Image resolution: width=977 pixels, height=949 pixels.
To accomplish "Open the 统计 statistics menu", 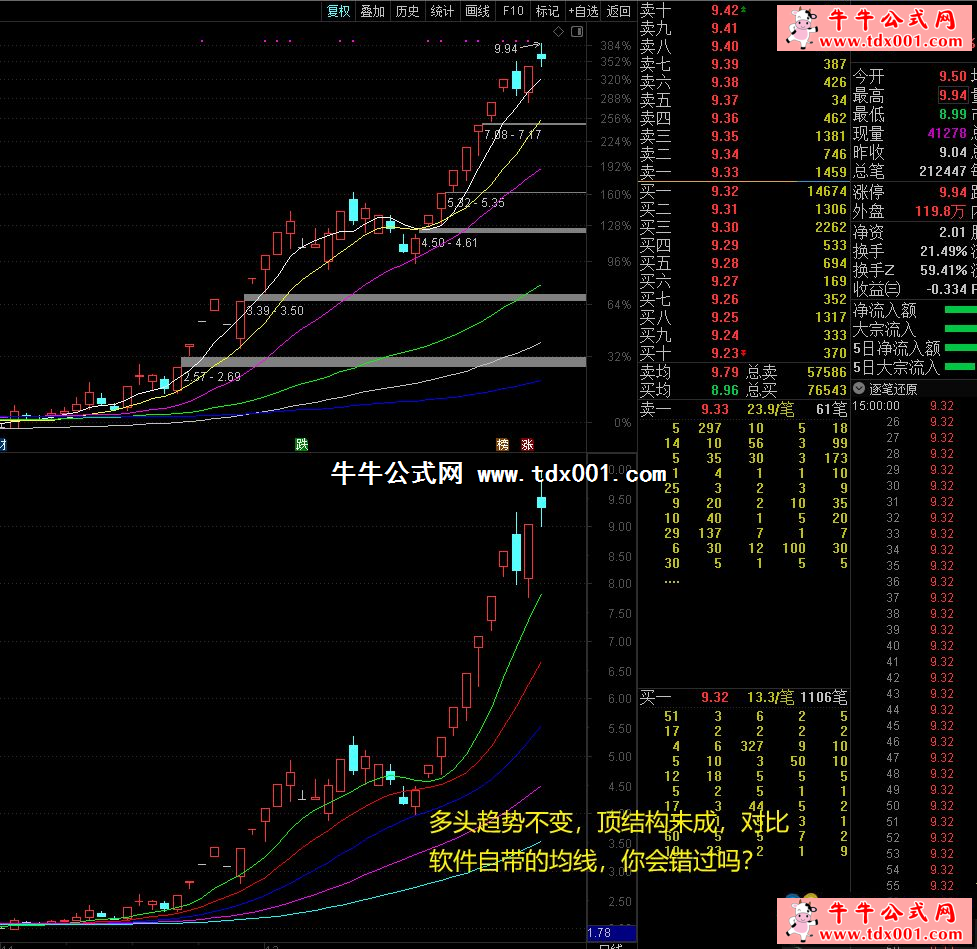I will [442, 11].
